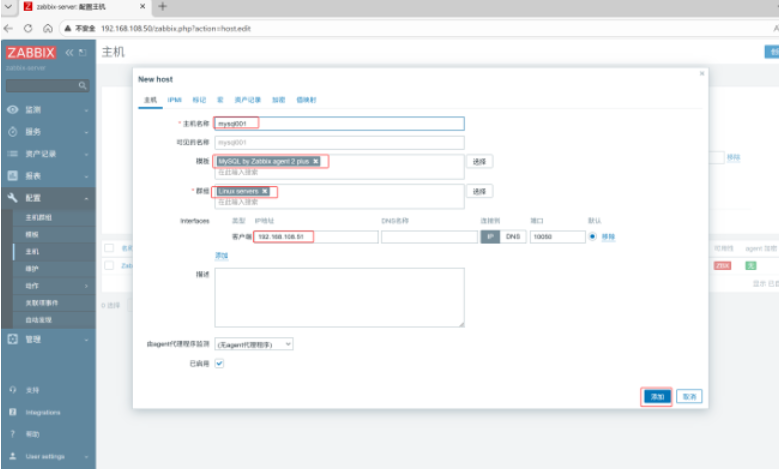
Task: Close the New host dialog
Action: tap(702, 74)
